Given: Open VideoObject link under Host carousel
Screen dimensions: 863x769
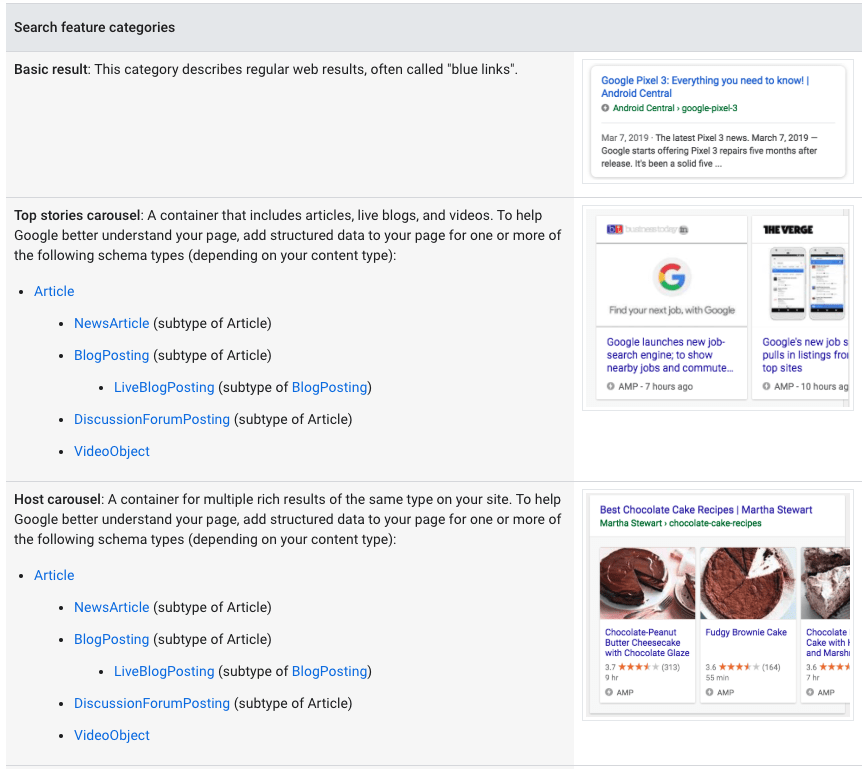Looking at the screenshot, I should pos(112,735).
